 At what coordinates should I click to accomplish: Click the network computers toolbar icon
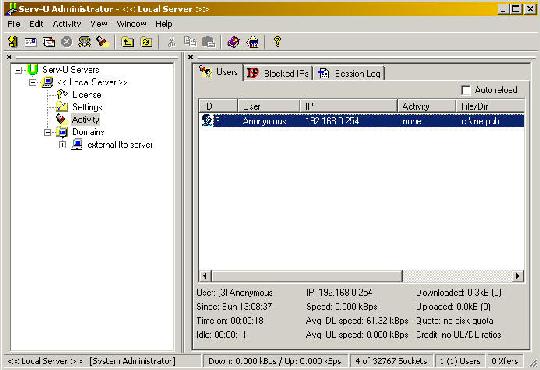coord(84,42)
